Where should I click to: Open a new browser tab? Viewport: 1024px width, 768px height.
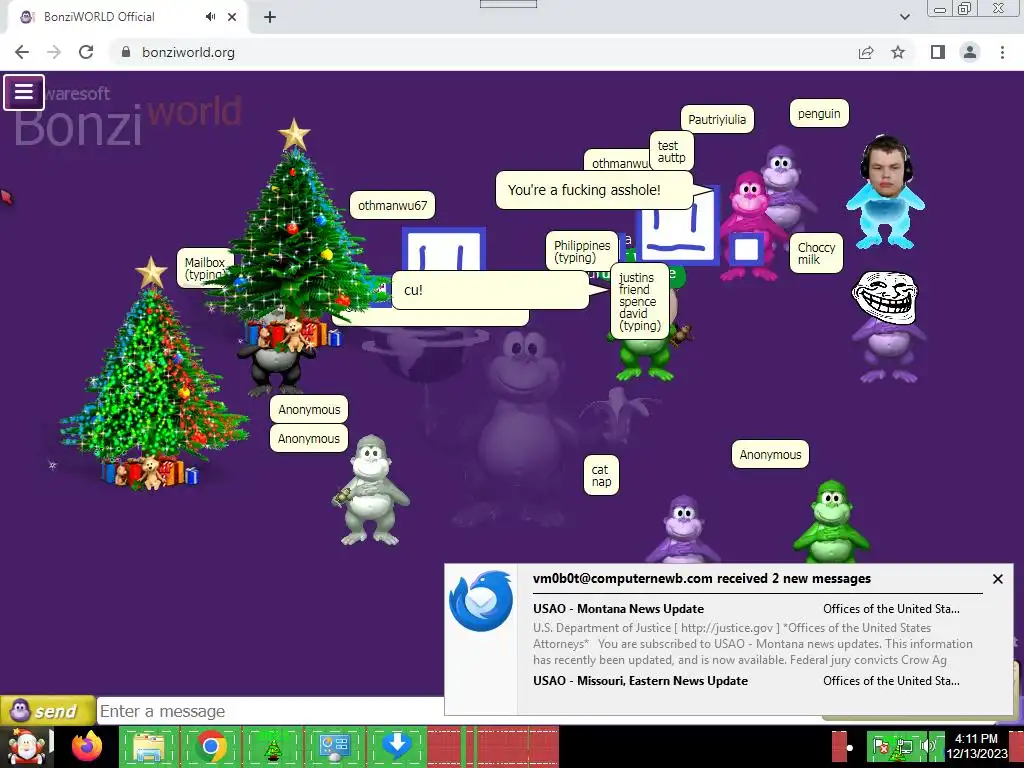tap(270, 17)
